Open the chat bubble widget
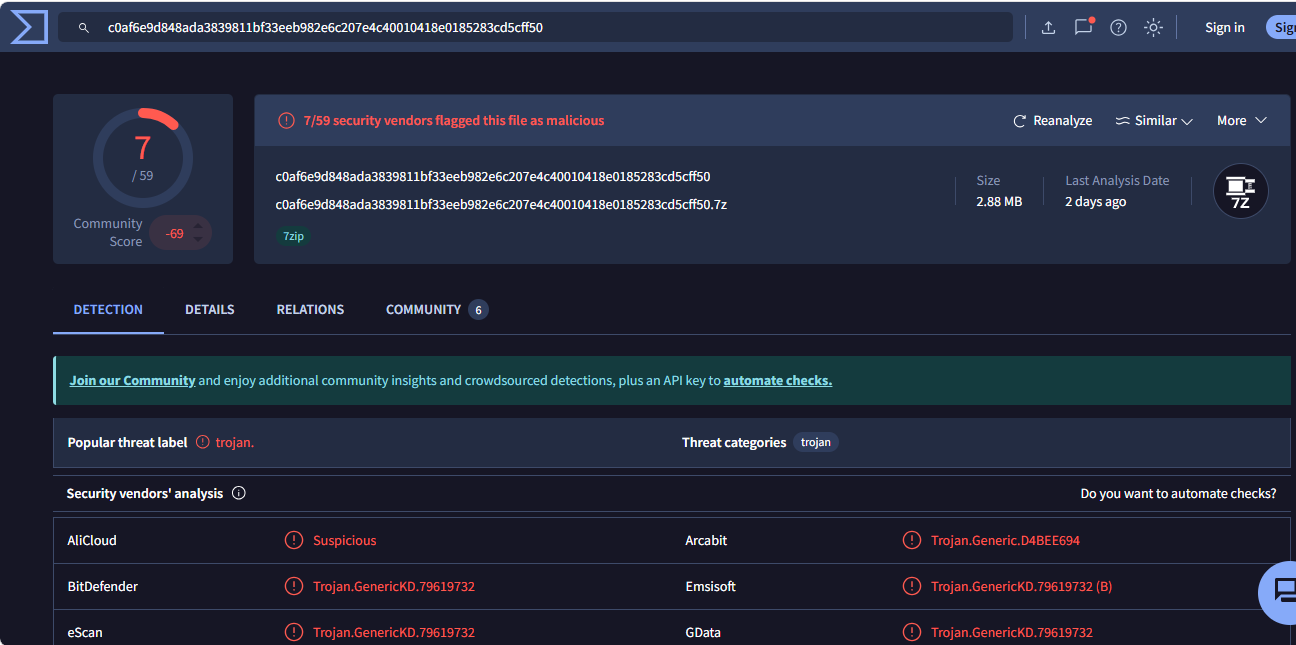 coord(1281,592)
